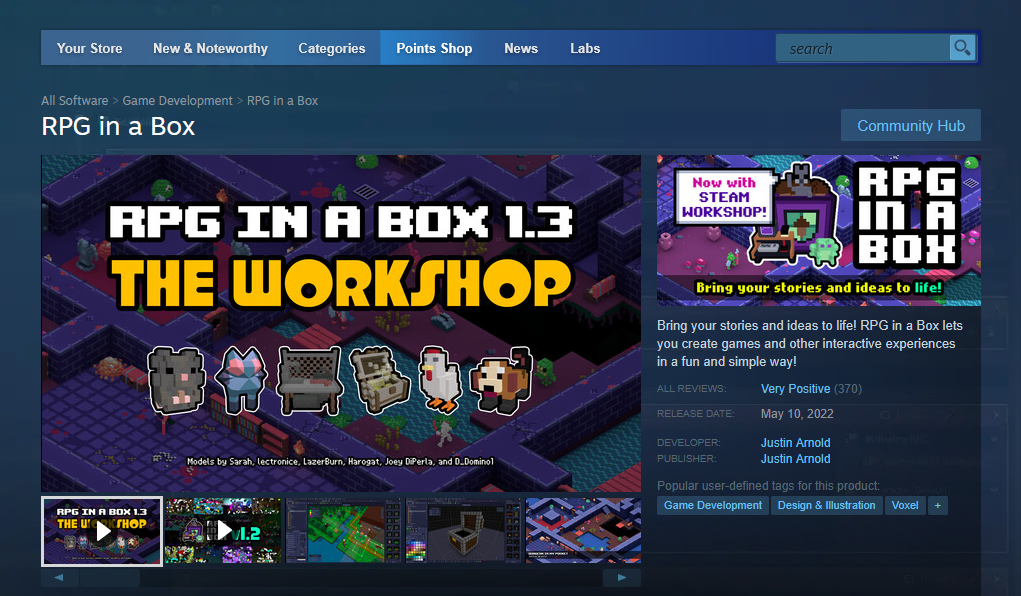The image size is (1021, 596).
Task: Add a tag with the plus button
Action: 938,505
